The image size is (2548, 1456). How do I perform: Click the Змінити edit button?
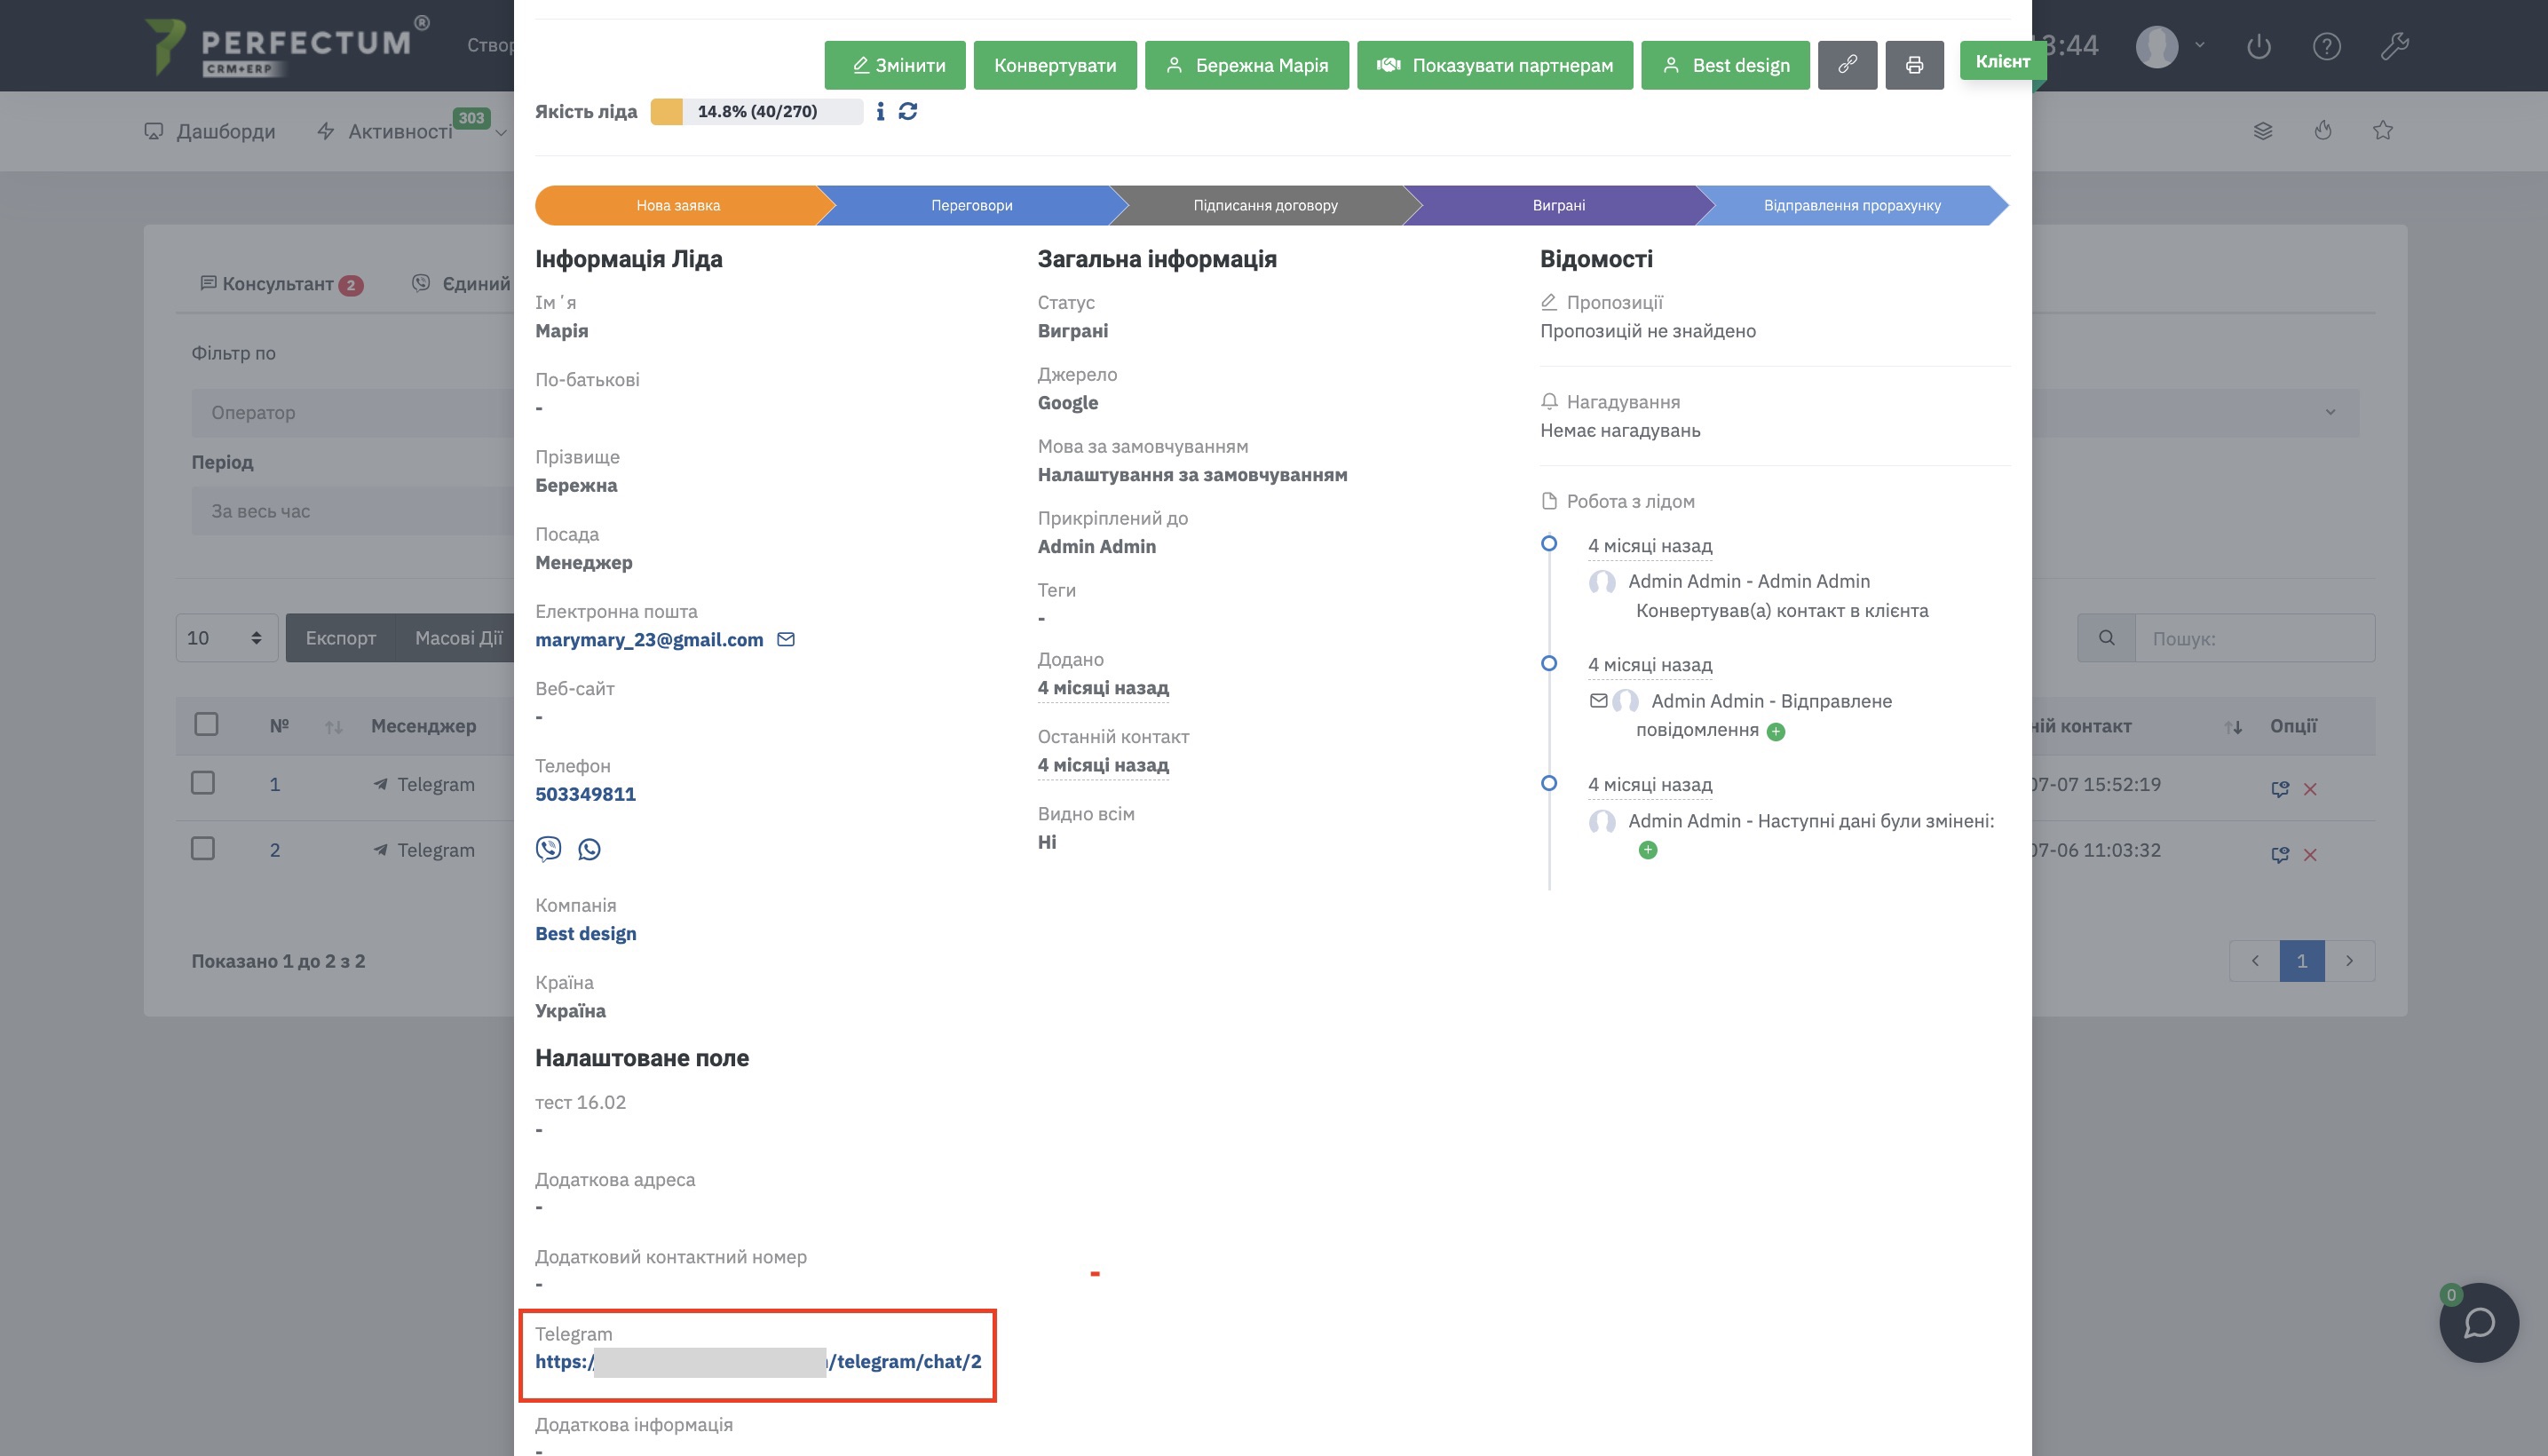[x=895, y=65]
